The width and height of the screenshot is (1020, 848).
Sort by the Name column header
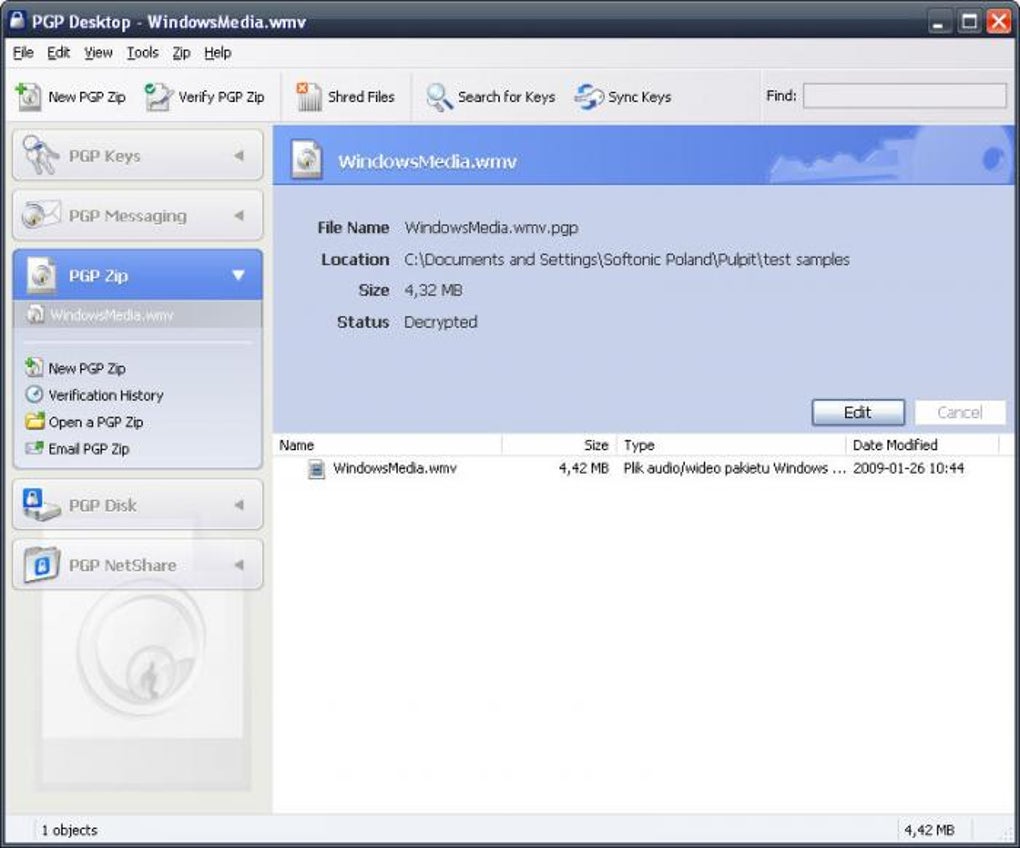coord(387,445)
